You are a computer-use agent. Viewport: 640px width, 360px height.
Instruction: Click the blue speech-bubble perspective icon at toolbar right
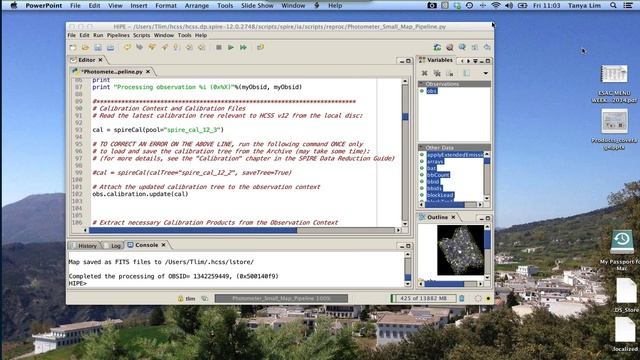(462, 47)
